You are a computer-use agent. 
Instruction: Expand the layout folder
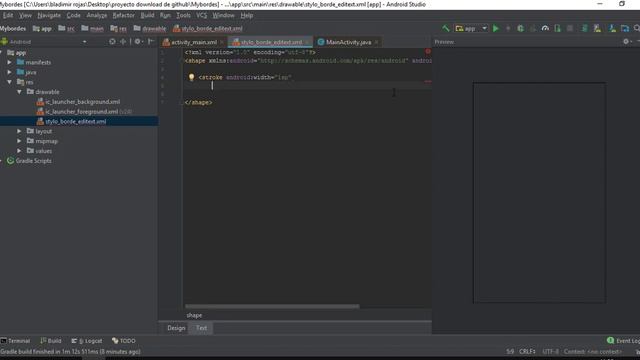pos(19,131)
